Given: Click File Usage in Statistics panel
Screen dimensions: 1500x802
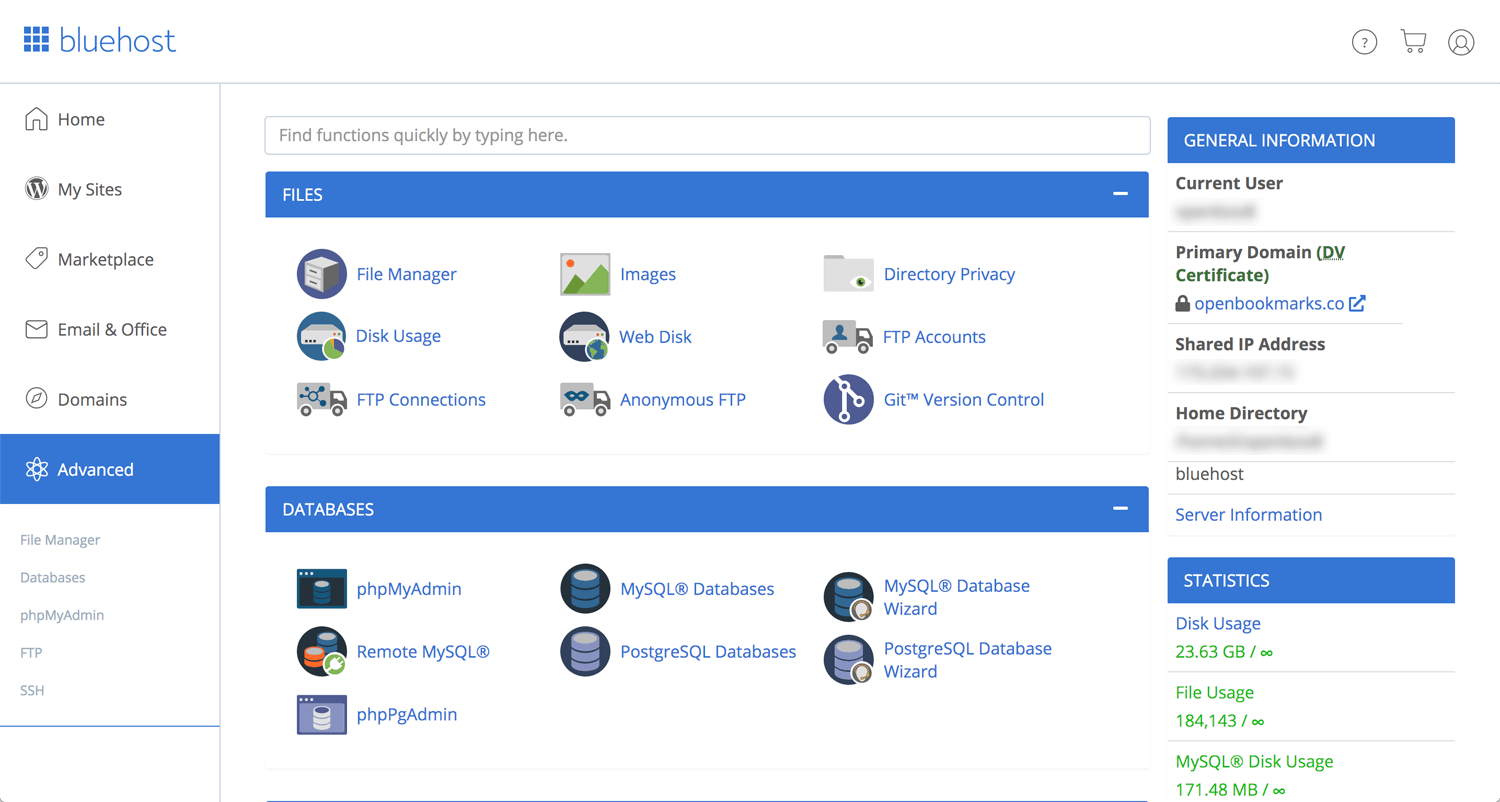Looking at the screenshot, I should [x=1214, y=692].
